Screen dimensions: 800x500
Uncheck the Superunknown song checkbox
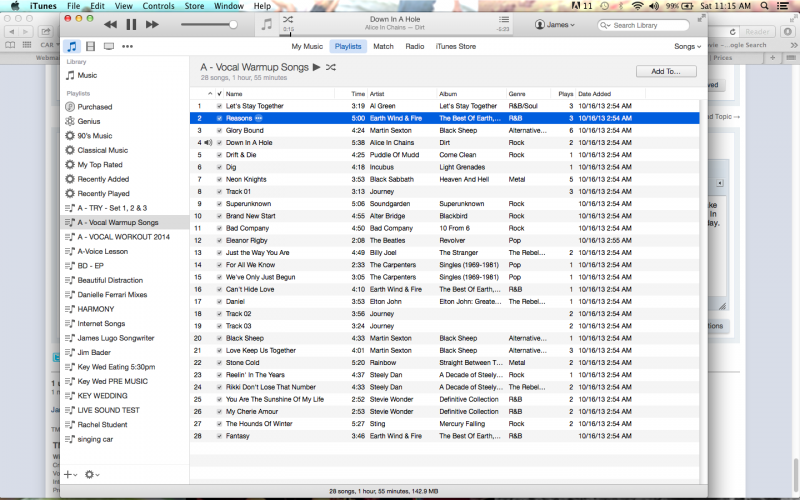click(x=219, y=204)
